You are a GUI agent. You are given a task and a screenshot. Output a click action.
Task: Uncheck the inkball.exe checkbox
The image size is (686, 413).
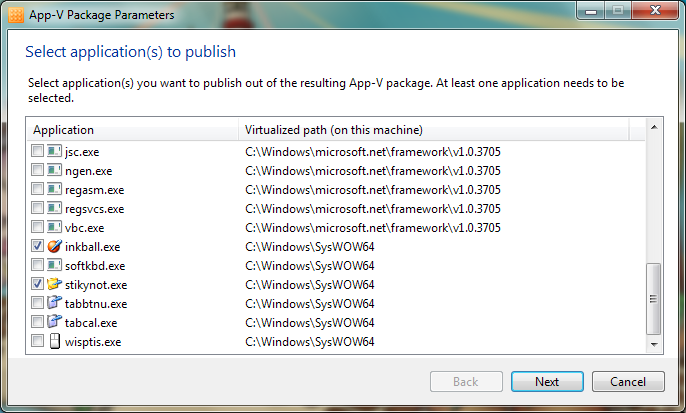pos(38,246)
